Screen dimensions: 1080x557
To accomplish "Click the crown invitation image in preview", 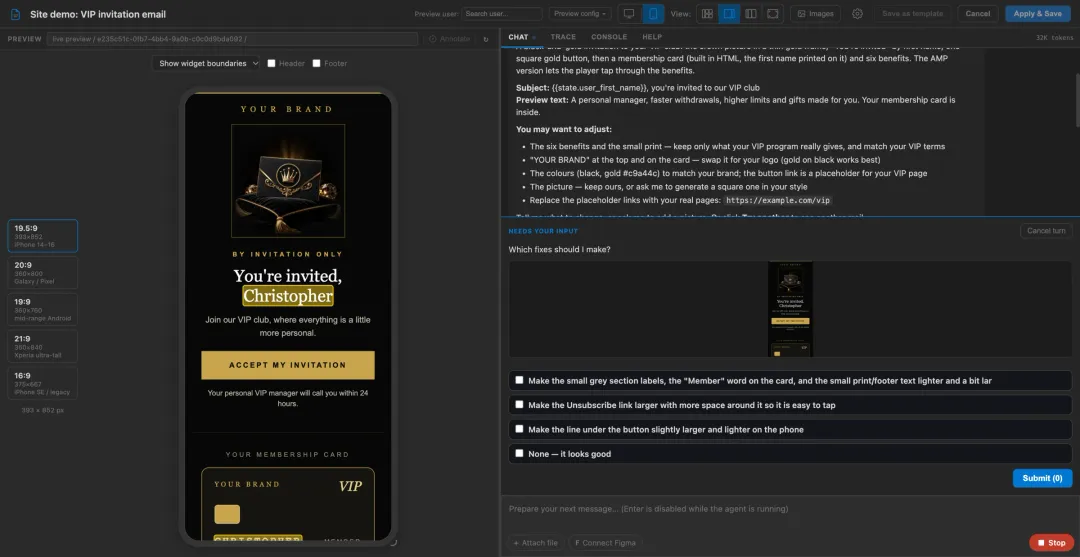I will 288,180.
